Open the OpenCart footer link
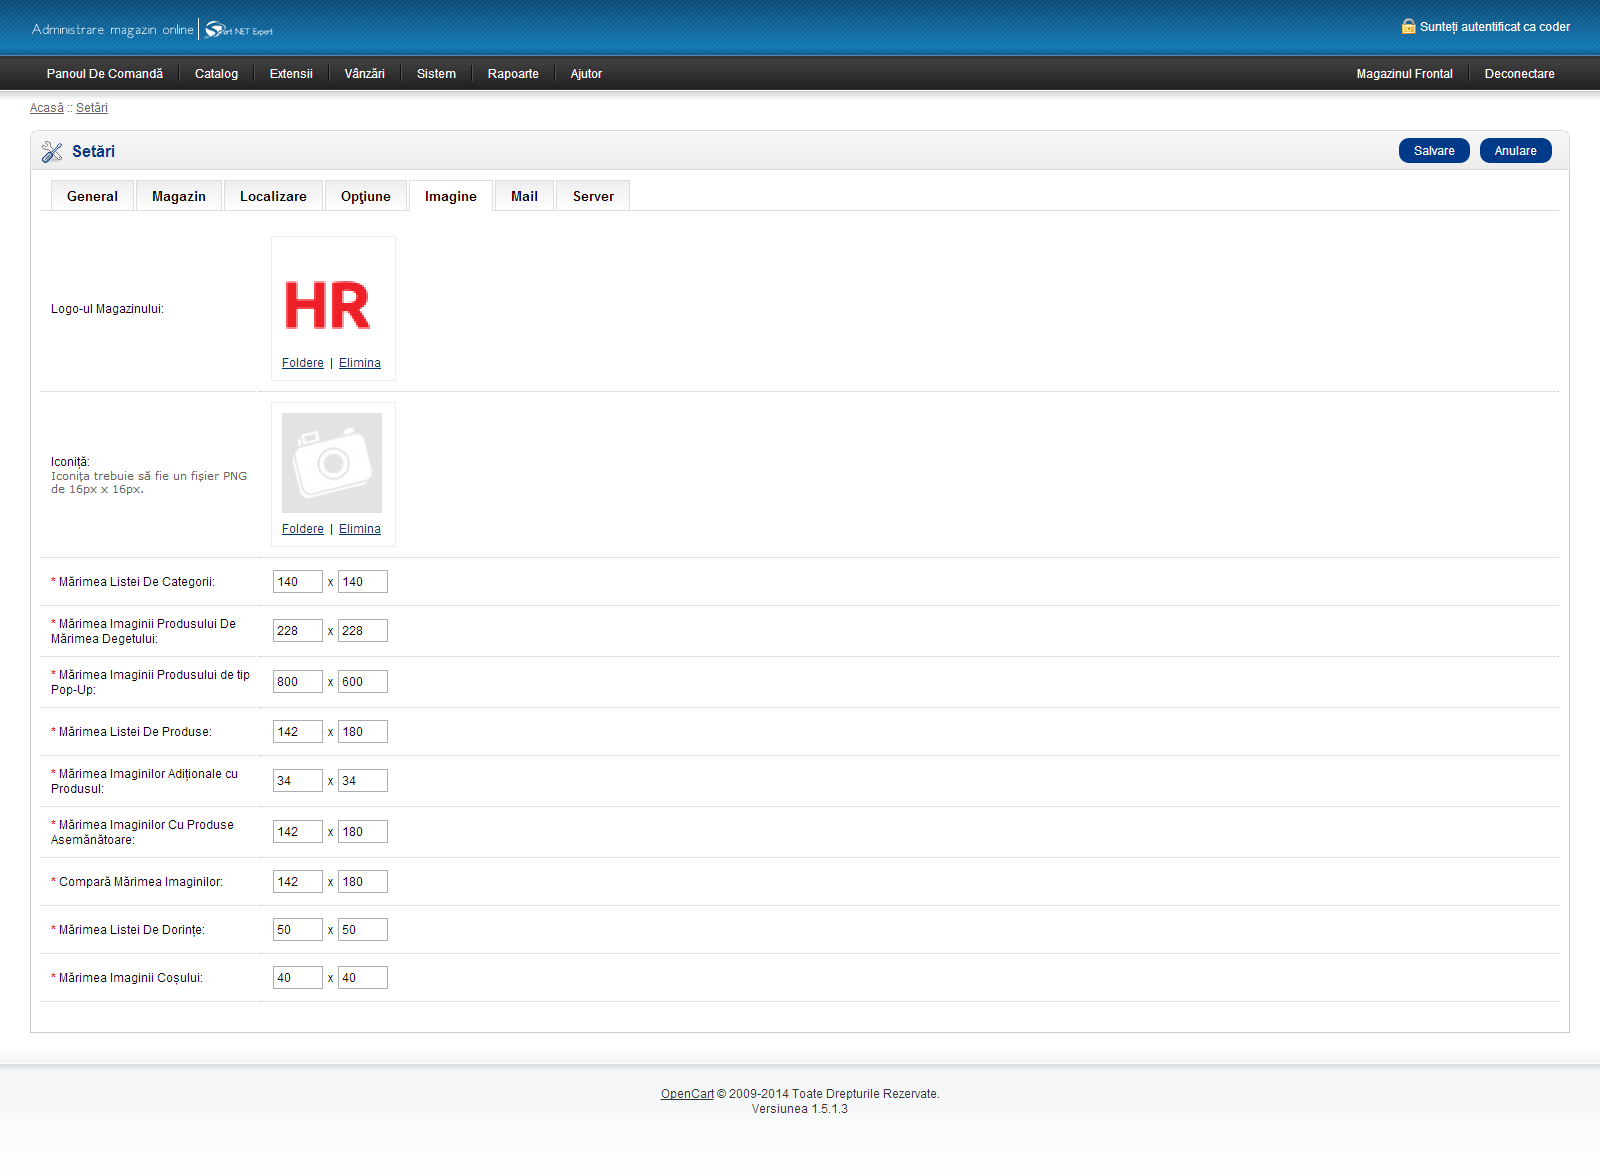The image size is (1600, 1176). click(x=687, y=1094)
